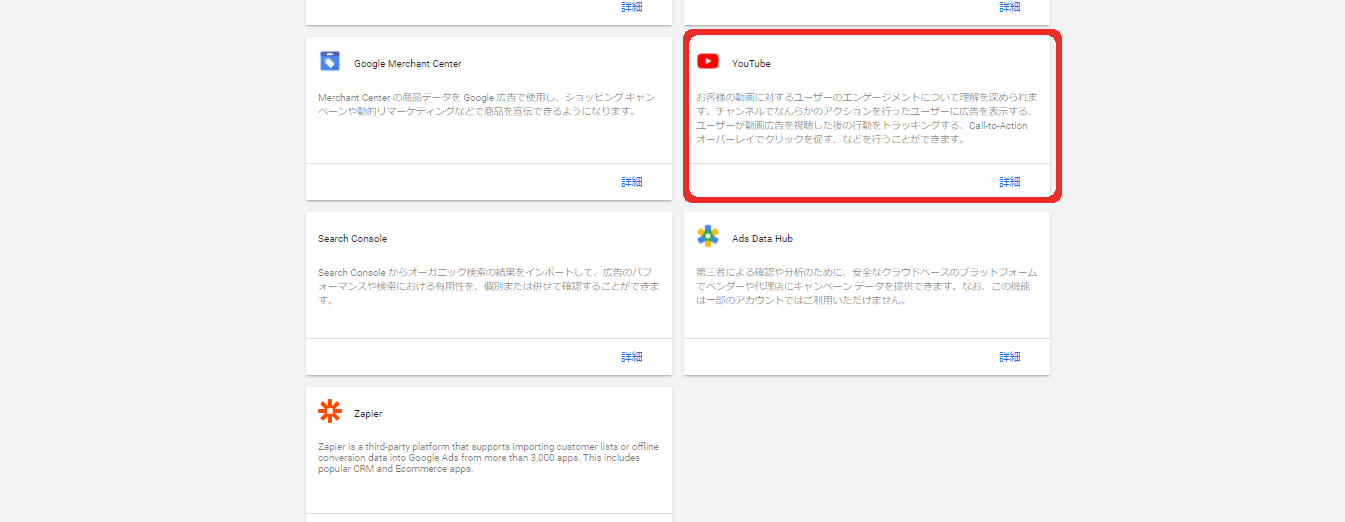Select the YouTube card title

click(x=751, y=64)
